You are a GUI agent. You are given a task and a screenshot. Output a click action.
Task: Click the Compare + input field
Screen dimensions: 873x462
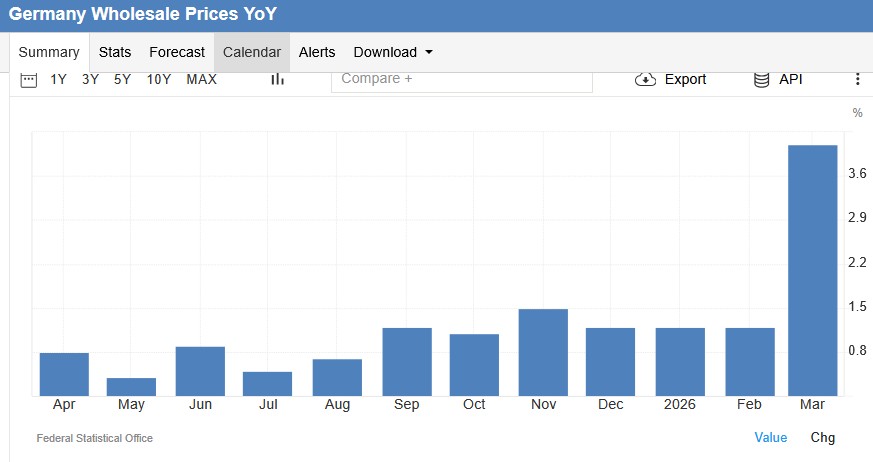[462, 81]
